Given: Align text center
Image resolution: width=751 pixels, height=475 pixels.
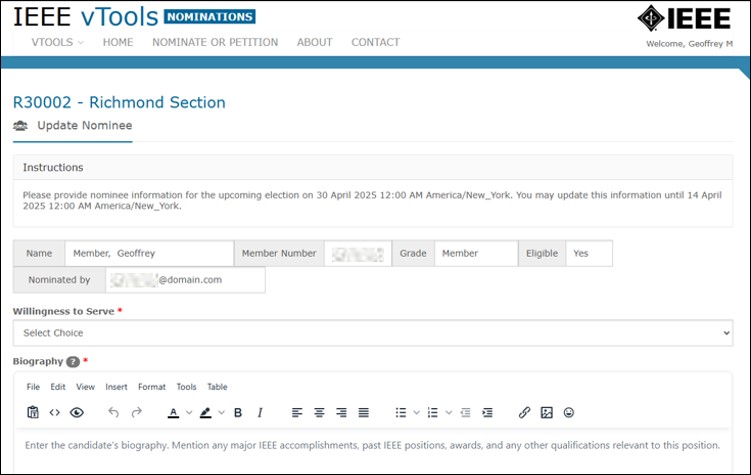Looking at the screenshot, I should (x=319, y=412).
